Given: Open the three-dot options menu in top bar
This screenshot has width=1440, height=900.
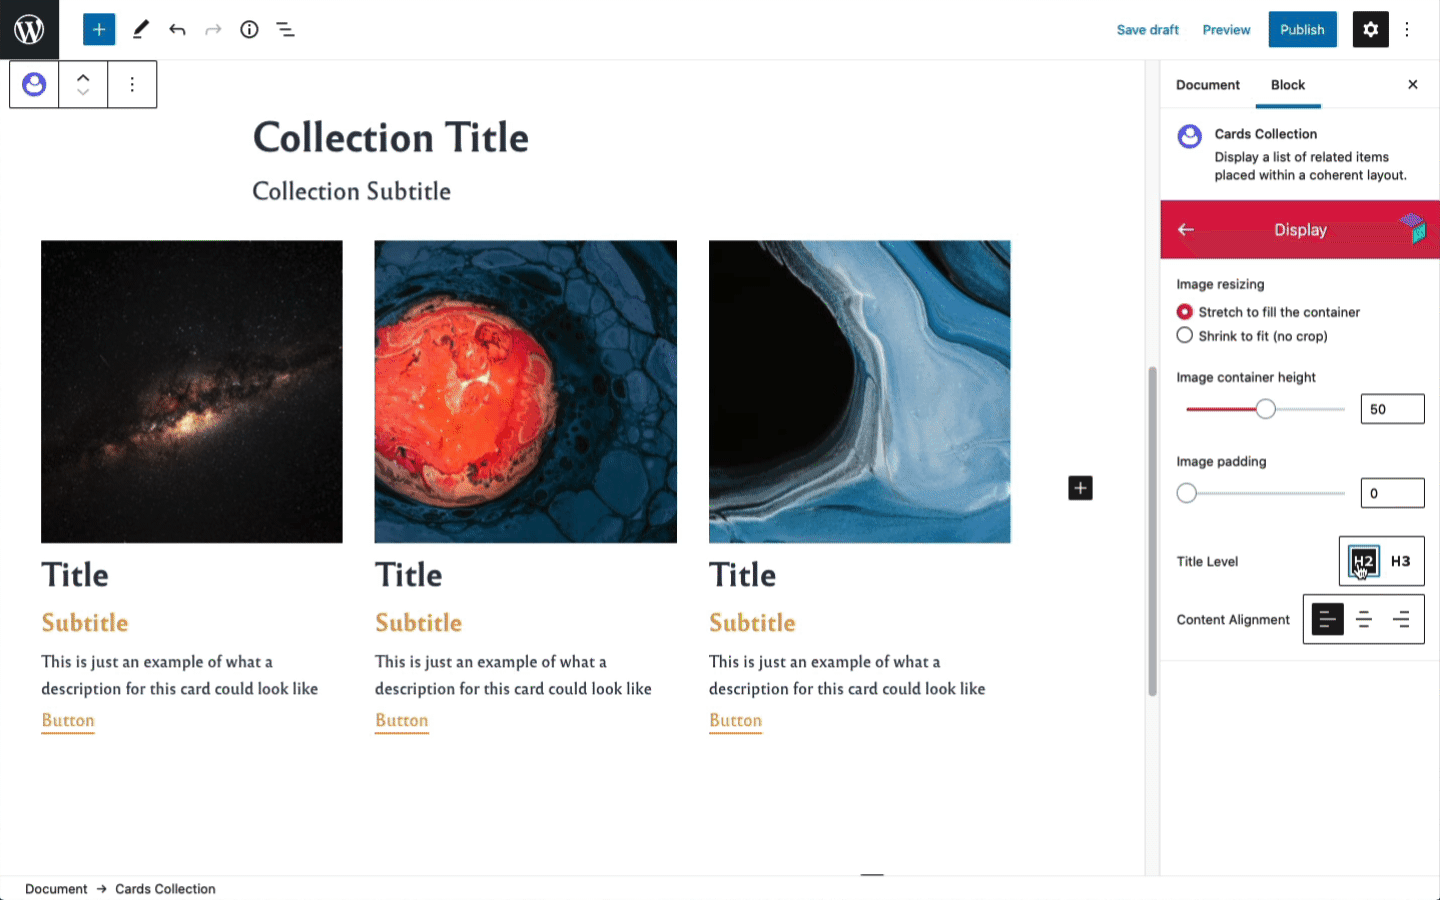Looking at the screenshot, I should (1407, 29).
